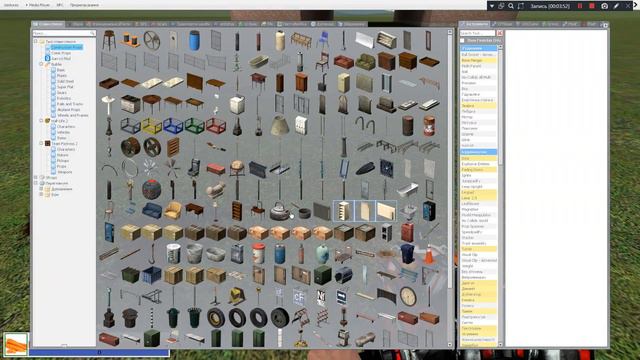Spawn the white washing machine prop
Screen dimensions: 640x360
[x=237, y=104]
